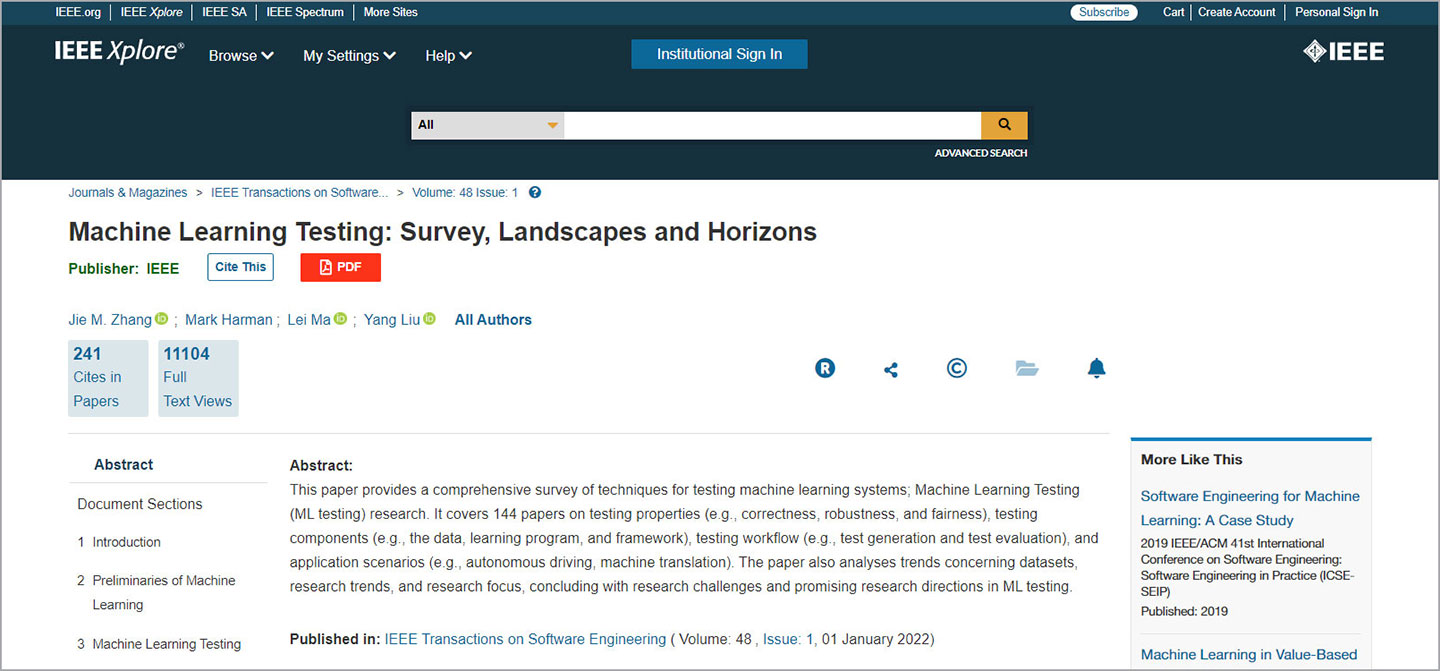Click the copyright icon
1440x671 pixels.
point(957,368)
